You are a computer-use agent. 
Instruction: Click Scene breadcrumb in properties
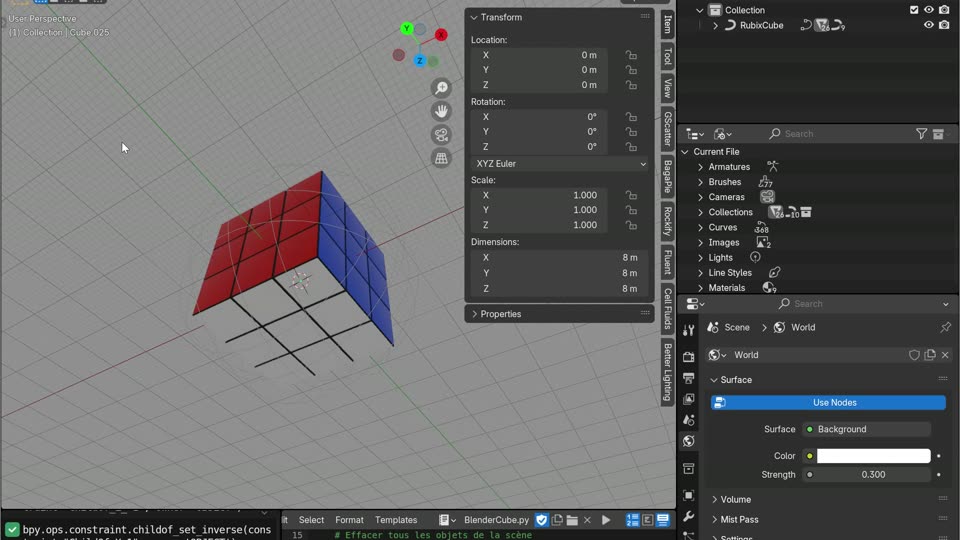(729, 328)
